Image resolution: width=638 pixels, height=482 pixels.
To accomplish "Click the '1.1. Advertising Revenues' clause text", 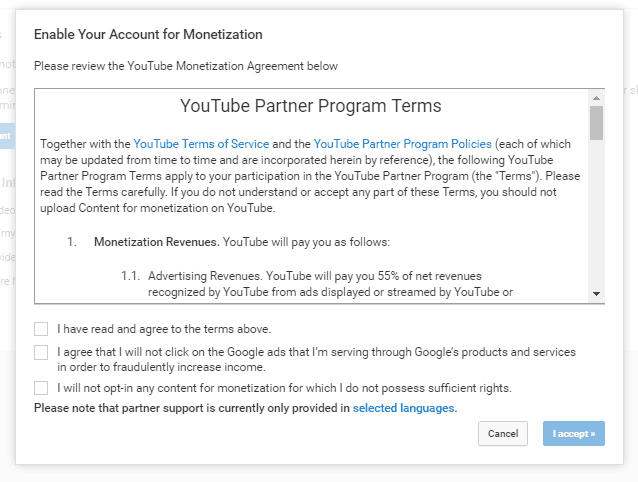I will tap(315, 284).
